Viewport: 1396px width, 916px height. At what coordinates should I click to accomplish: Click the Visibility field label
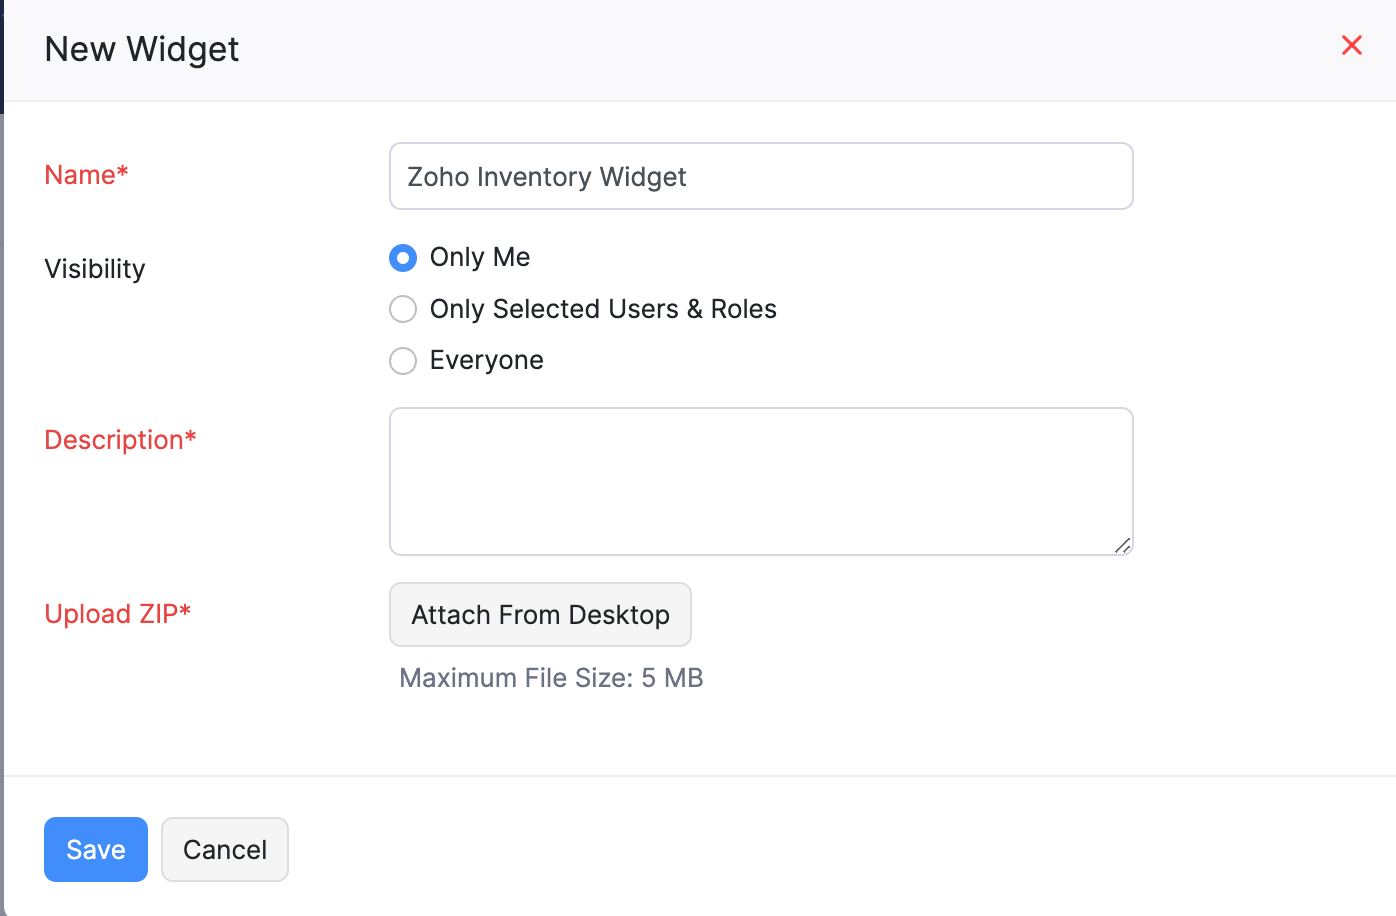coord(95,269)
